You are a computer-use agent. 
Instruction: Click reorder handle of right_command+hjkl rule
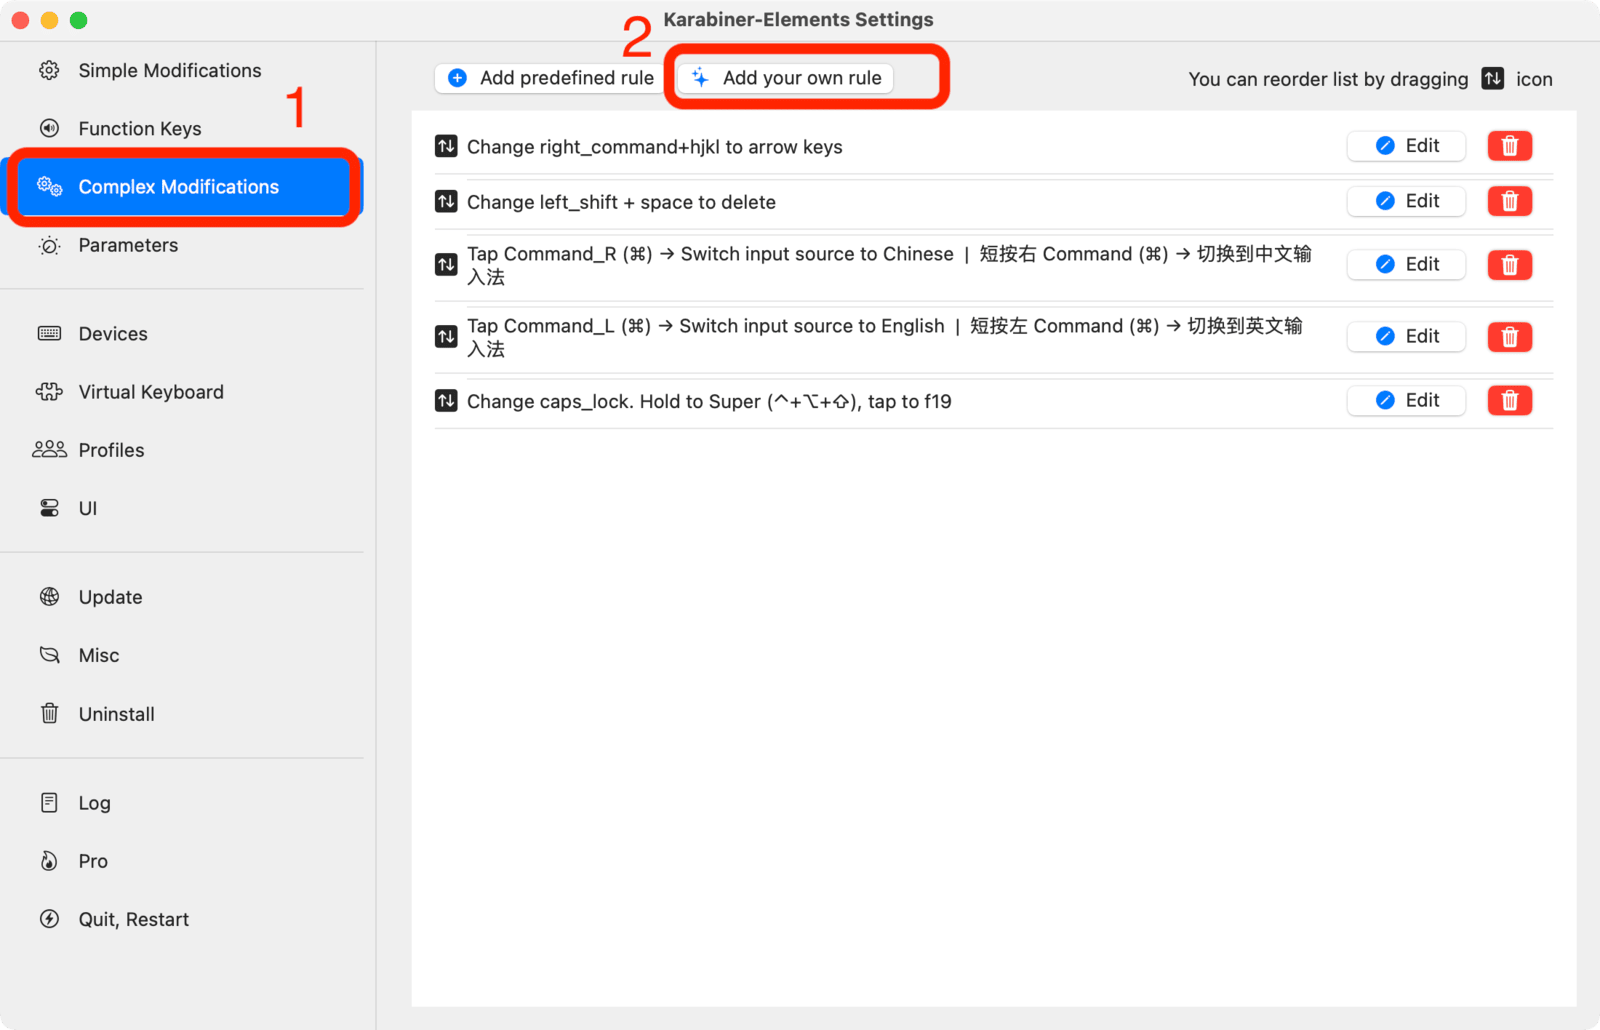point(446,146)
